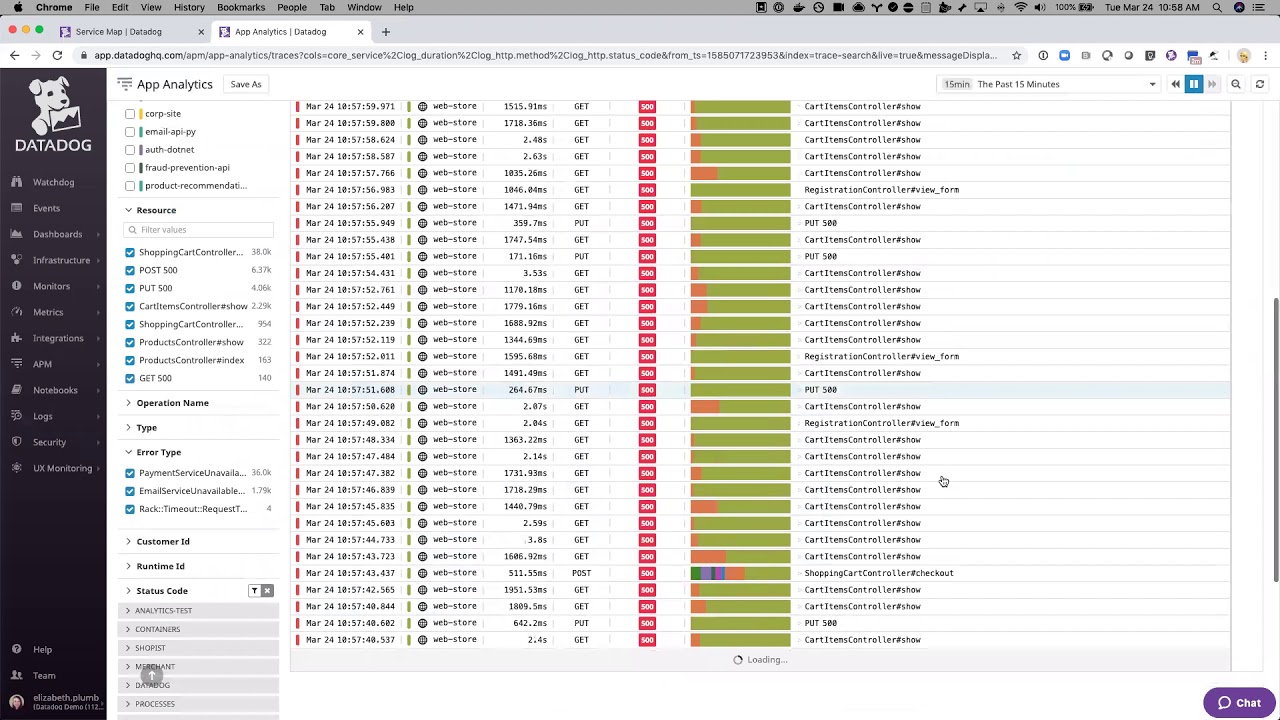Check the fraud-prevention-api checkbox
This screenshot has height=720, width=1280.
pos(130,168)
